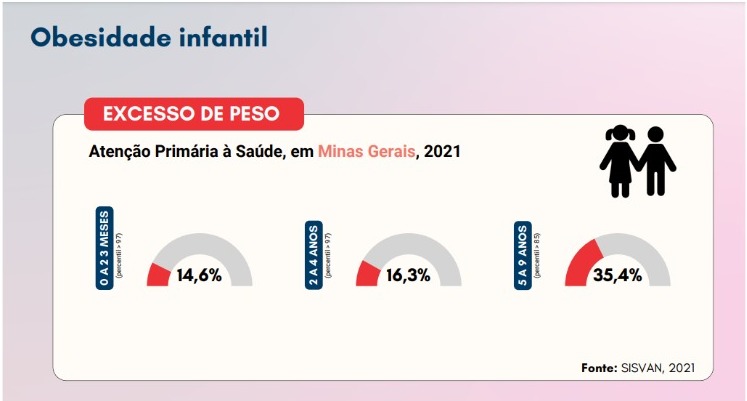Click the girl figure in the children icon
This screenshot has height=401, width=747.
[620, 160]
